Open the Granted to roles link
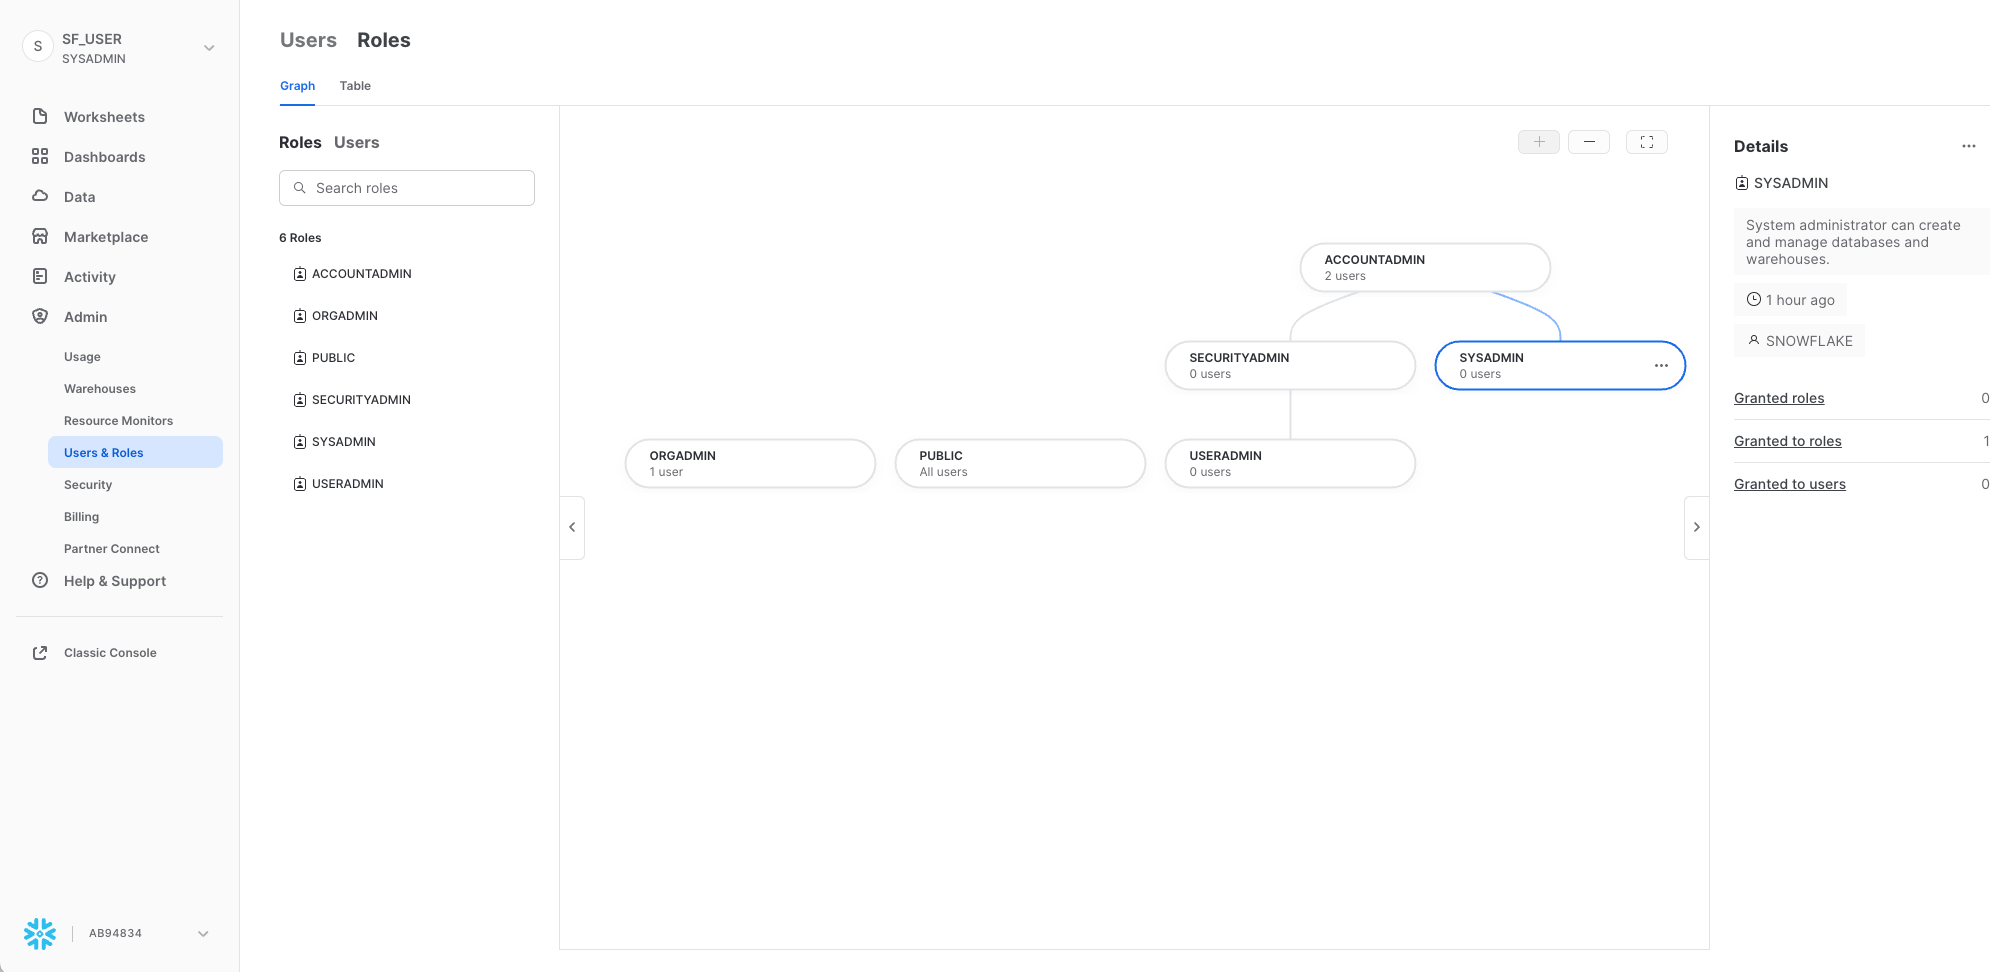 [x=1787, y=441]
